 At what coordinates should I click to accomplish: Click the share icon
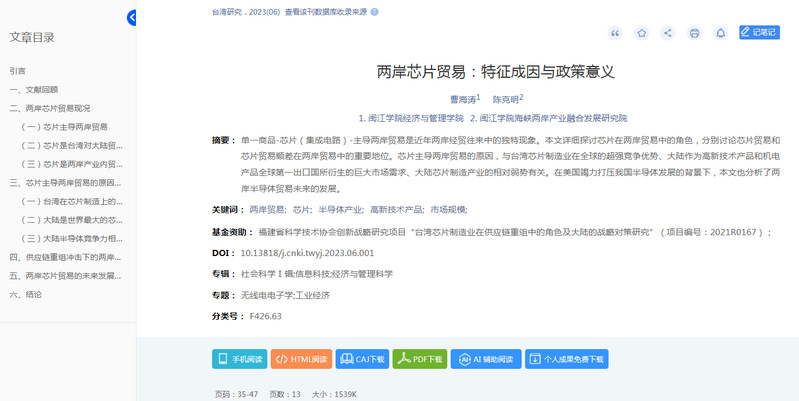668,33
